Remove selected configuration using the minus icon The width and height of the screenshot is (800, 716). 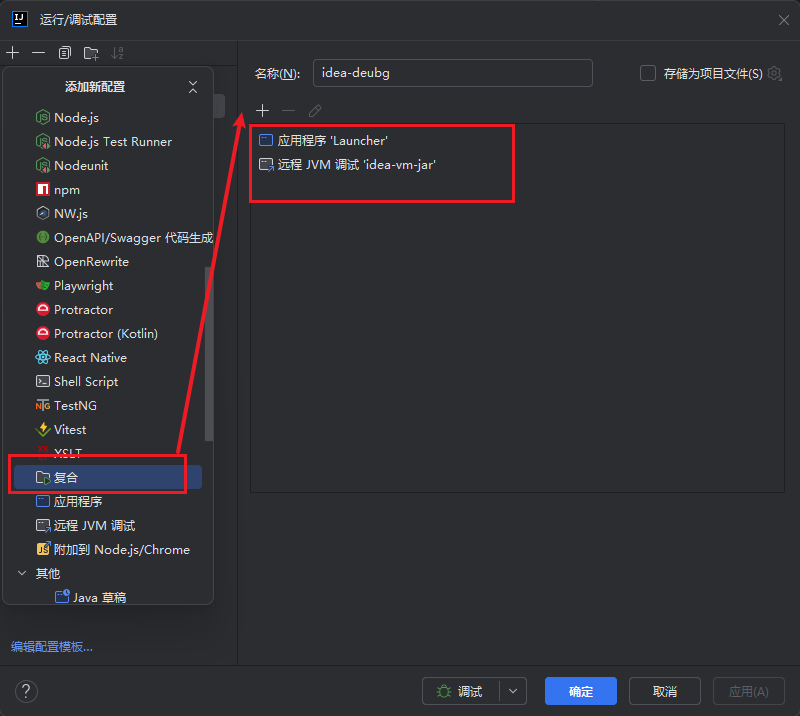(x=38, y=53)
